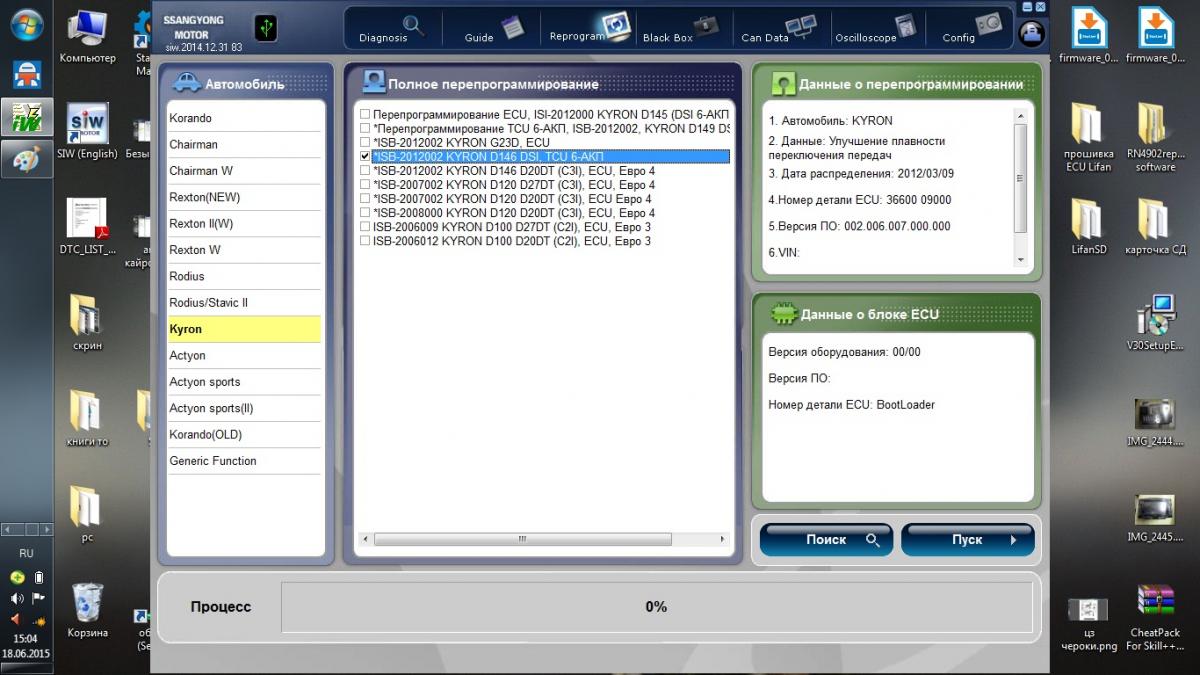Click the active SIW taskbar icon
Viewport: 1200px width, 675px height.
[26, 117]
